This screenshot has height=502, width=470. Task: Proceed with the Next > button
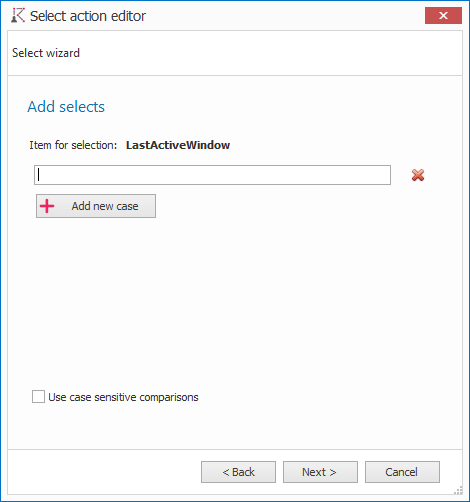320,472
